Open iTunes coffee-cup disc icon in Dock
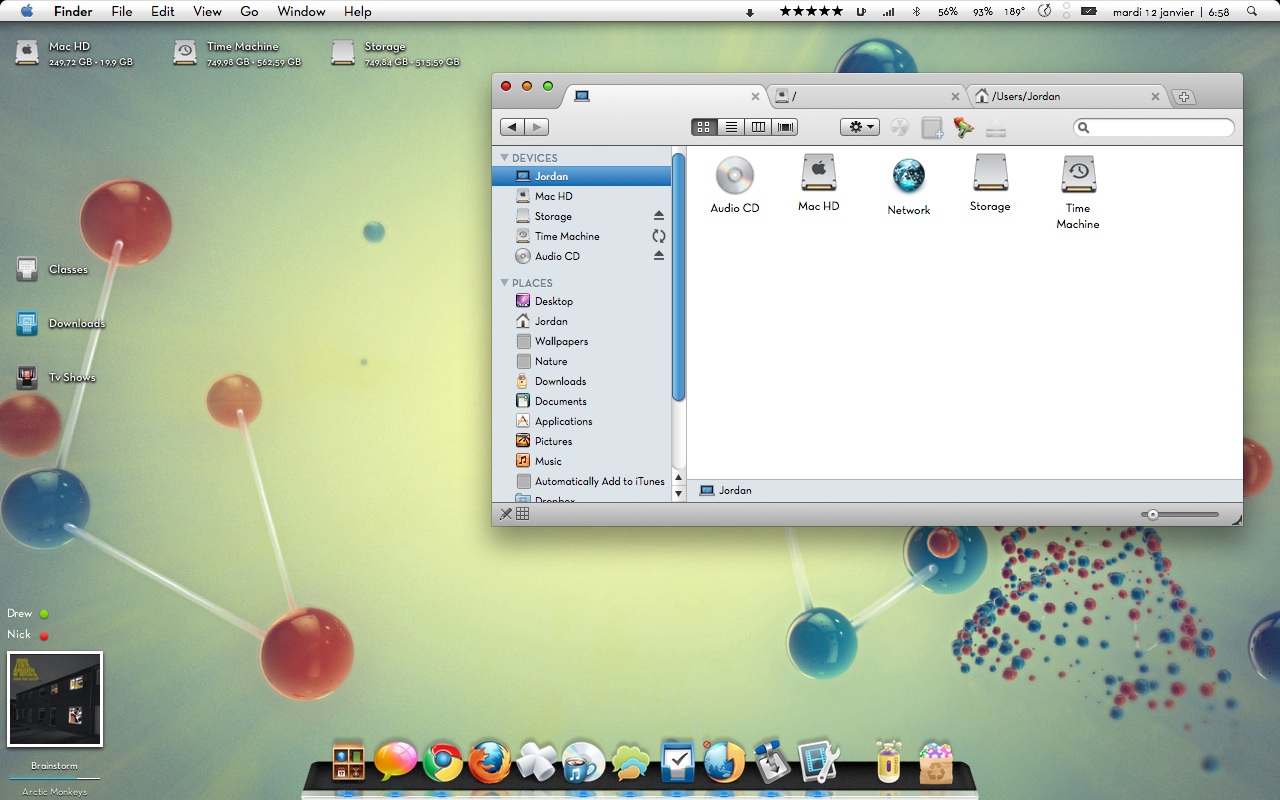Viewport: 1280px width, 800px height. coord(583,763)
